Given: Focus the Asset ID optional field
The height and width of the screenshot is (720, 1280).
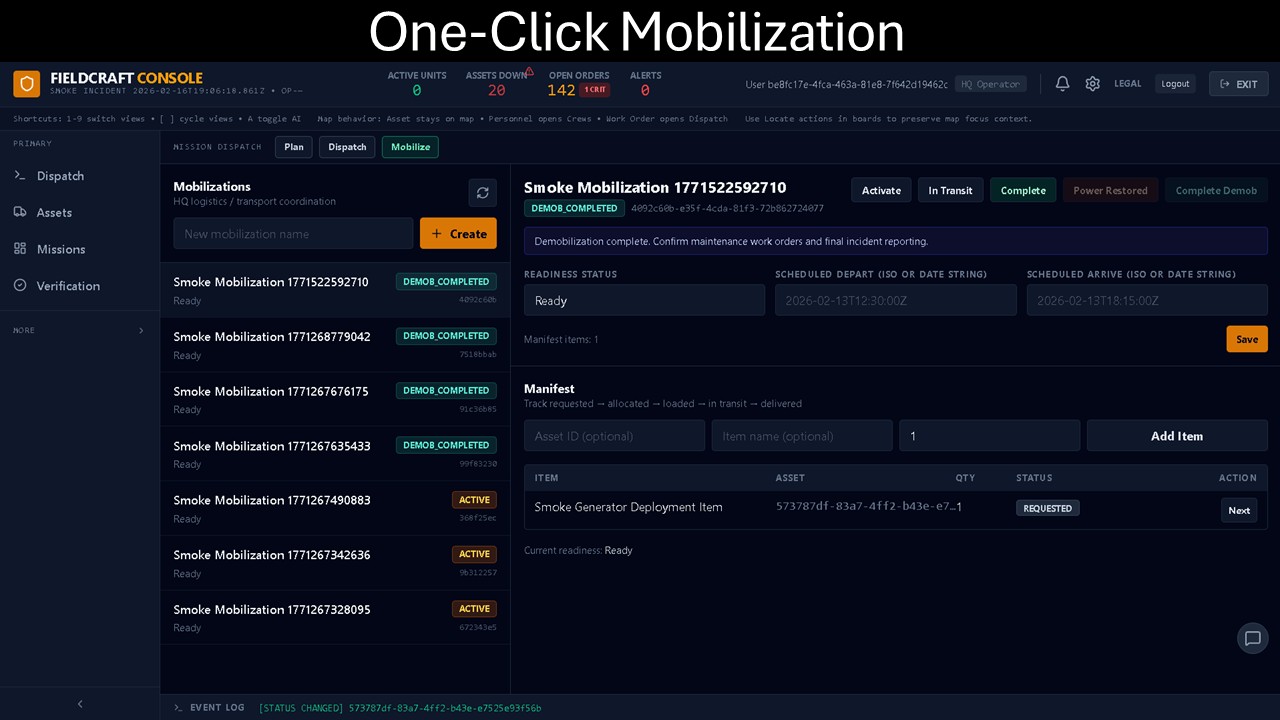Looking at the screenshot, I should 614,436.
